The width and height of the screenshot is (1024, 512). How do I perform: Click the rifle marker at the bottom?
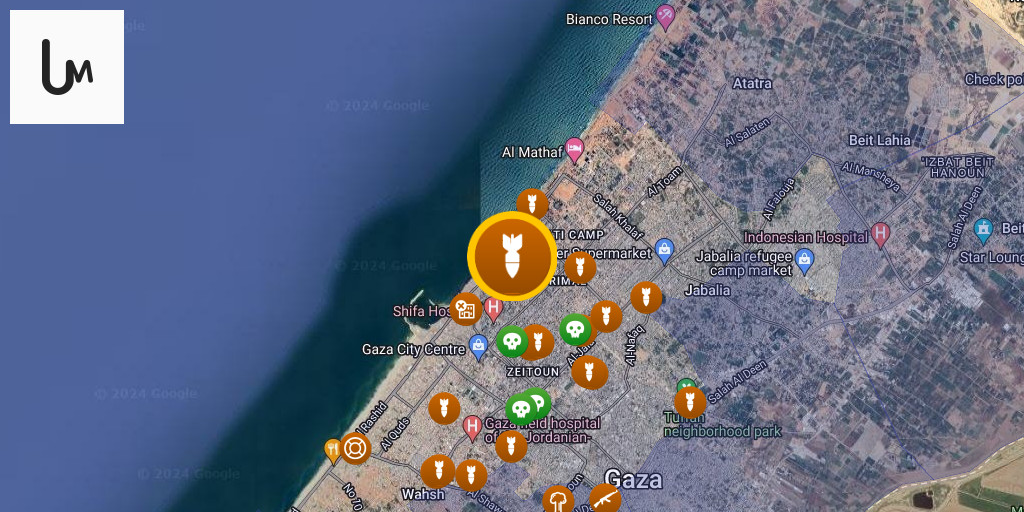[x=605, y=499]
